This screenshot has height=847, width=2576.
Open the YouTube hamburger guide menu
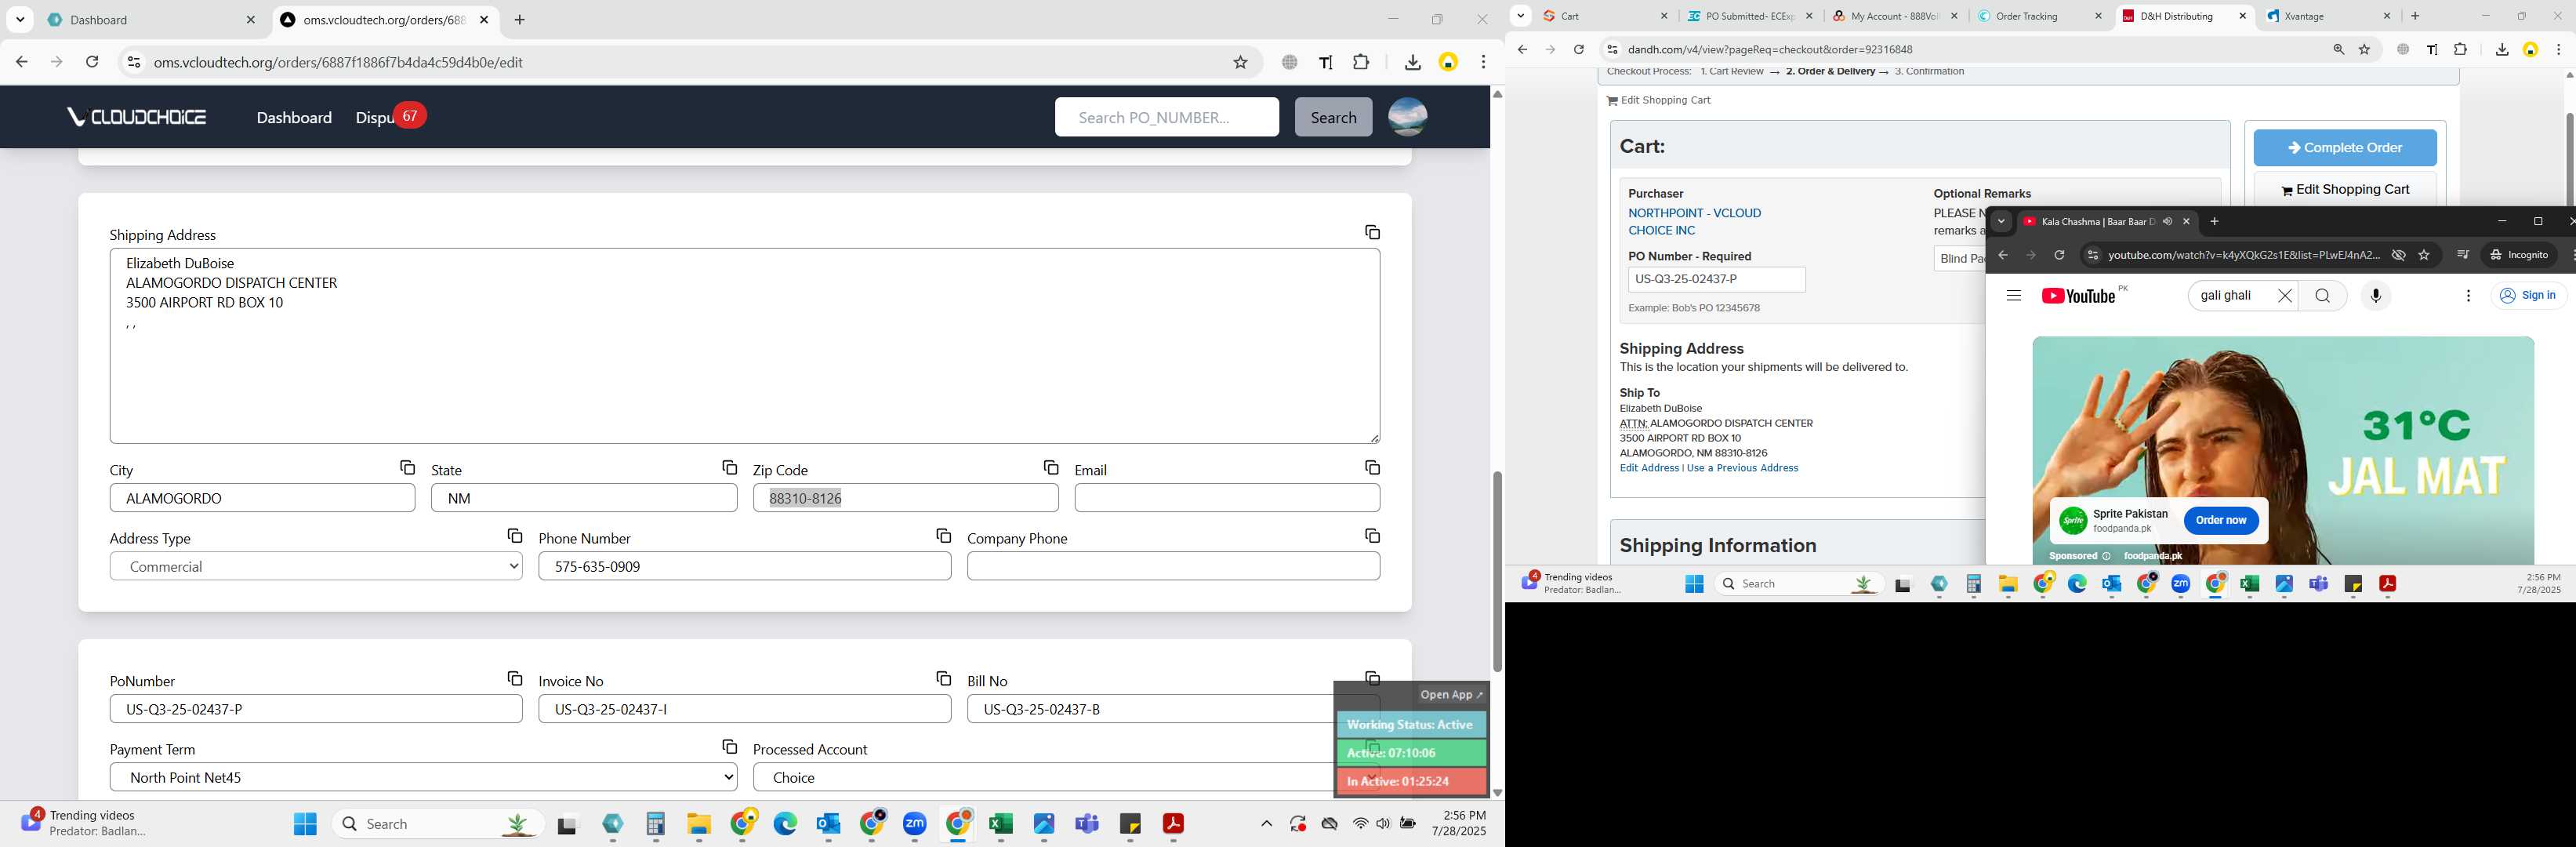[x=2013, y=296]
